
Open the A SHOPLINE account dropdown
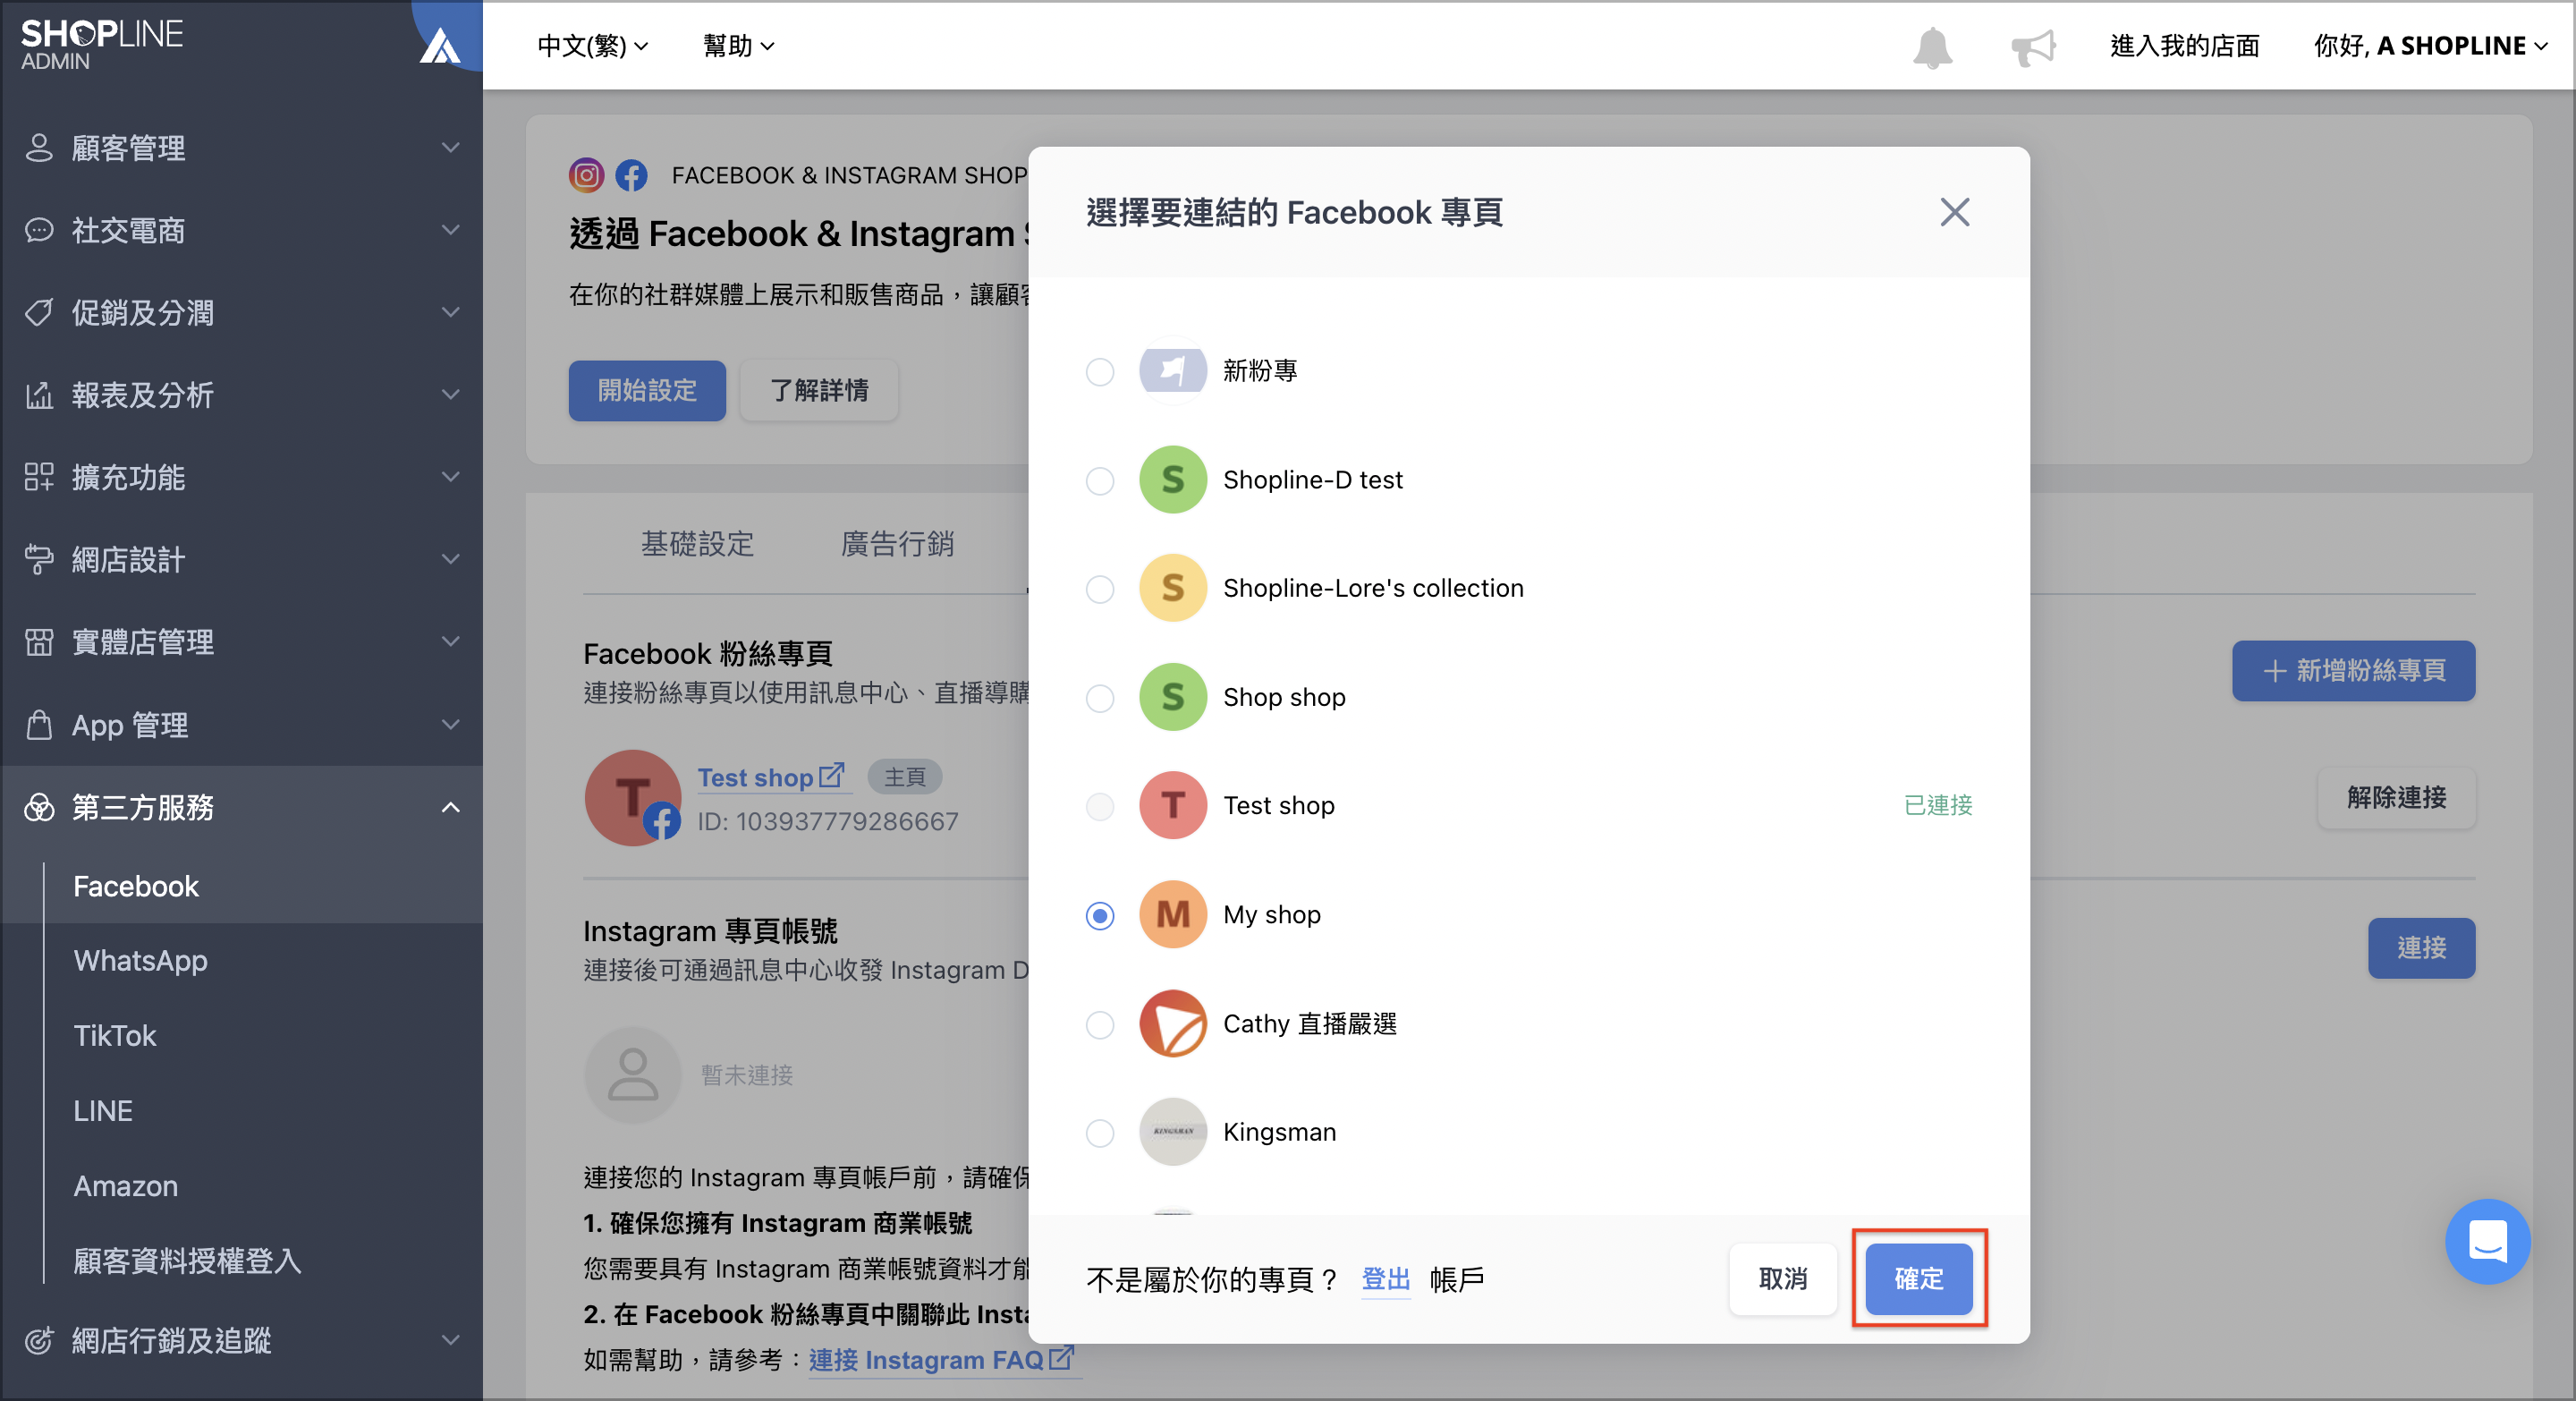(x=2431, y=46)
